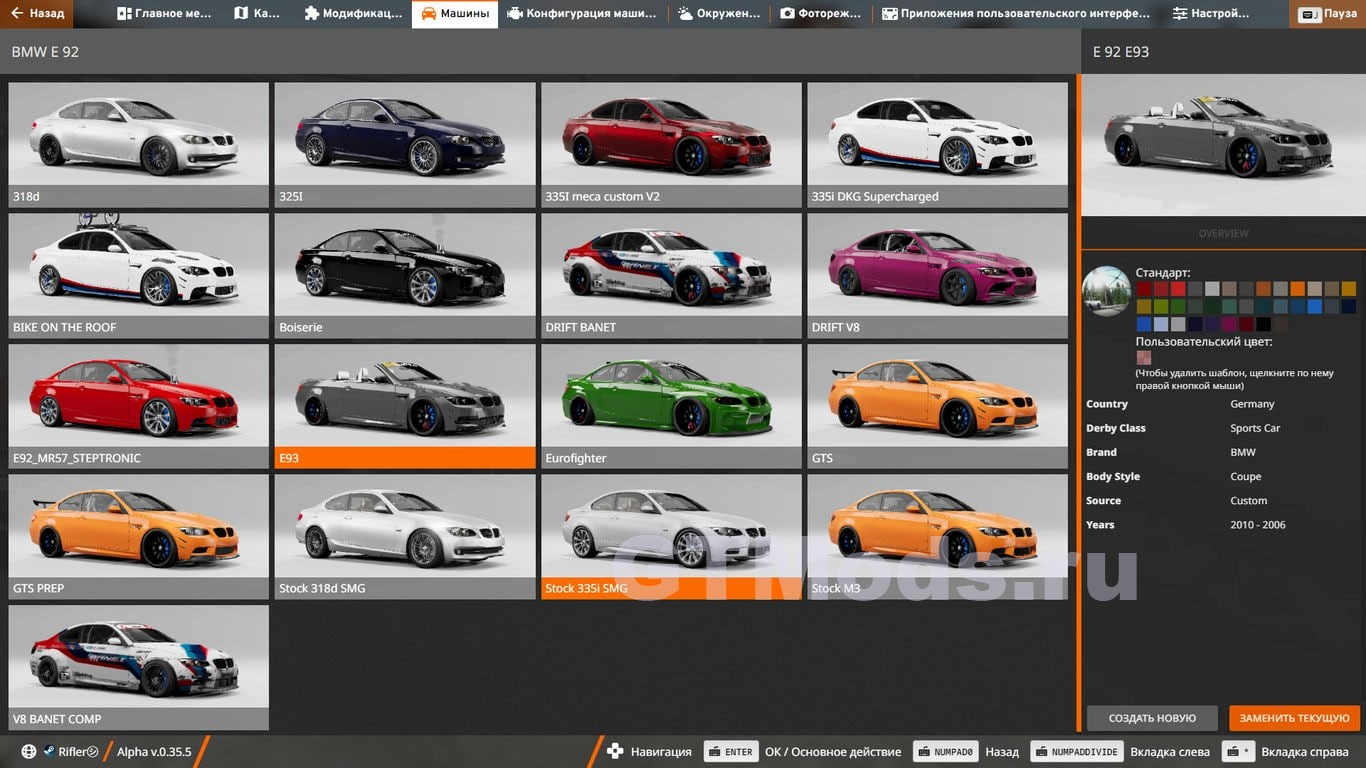This screenshot has width=1366, height=768.
Task: Click the OVERVIEW label under the car preview
Action: [x=1223, y=233]
